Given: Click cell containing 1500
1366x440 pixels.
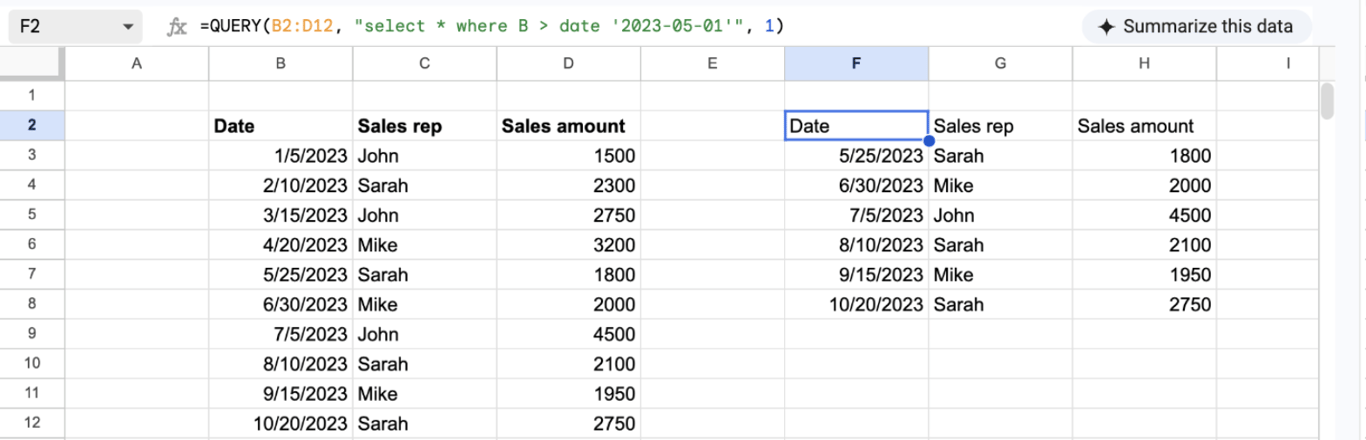Looking at the screenshot, I should (569, 155).
